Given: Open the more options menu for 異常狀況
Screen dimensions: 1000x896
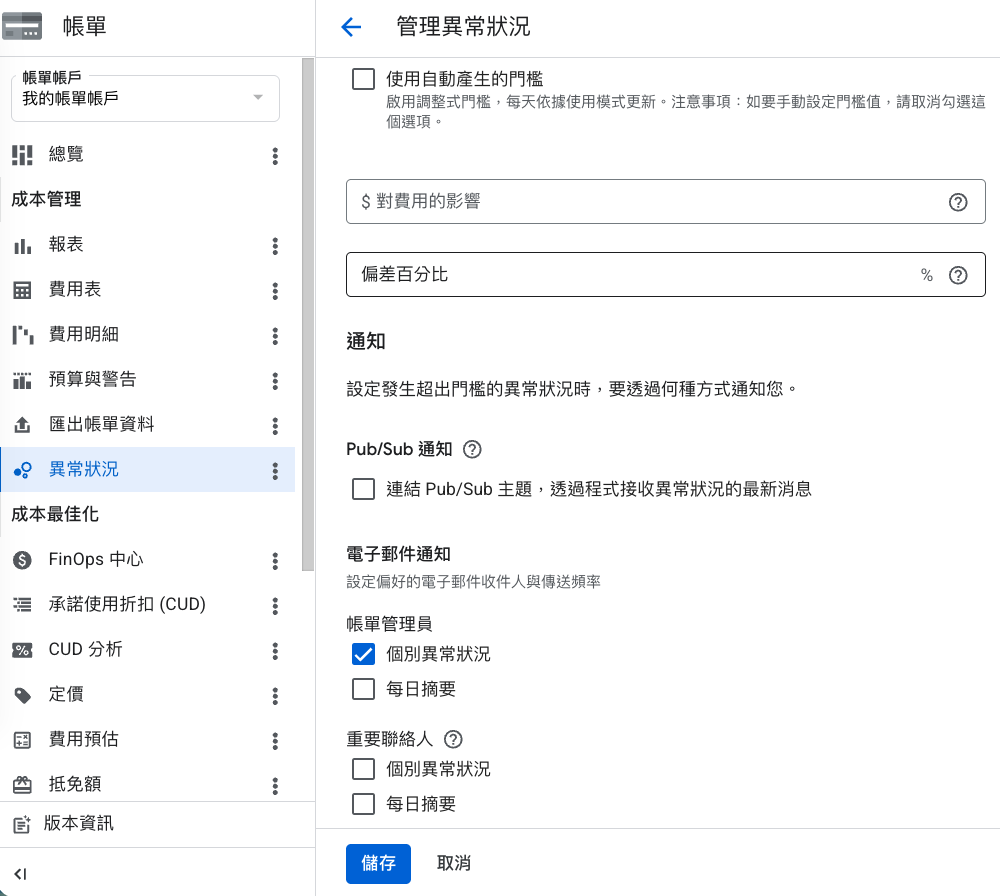Looking at the screenshot, I should [276, 471].
